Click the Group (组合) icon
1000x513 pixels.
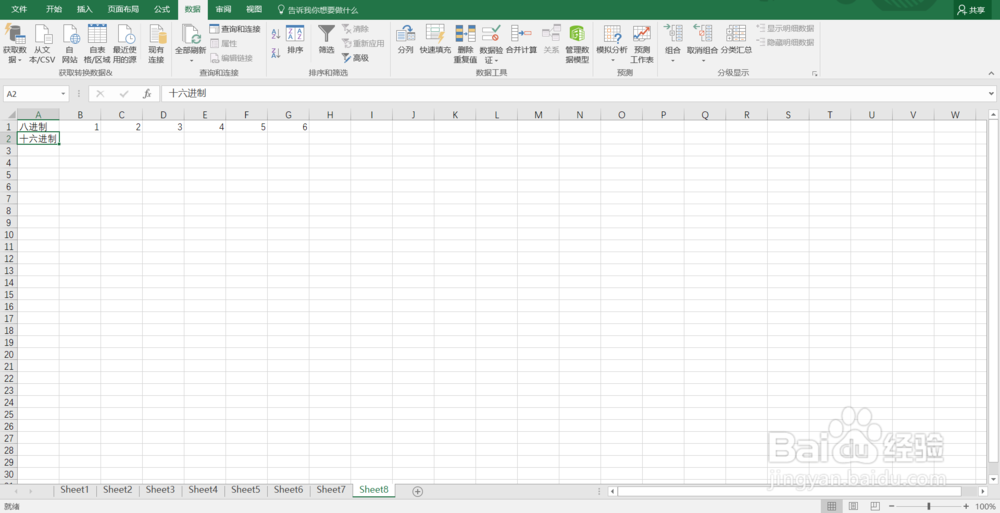tap(673, 34)
